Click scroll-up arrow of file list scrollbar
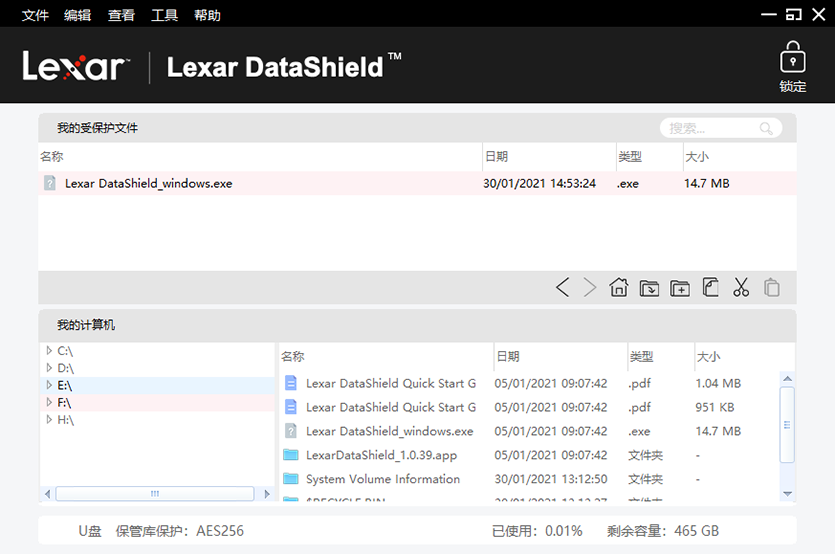Screen dimensions: 835x554 (788, 378)
